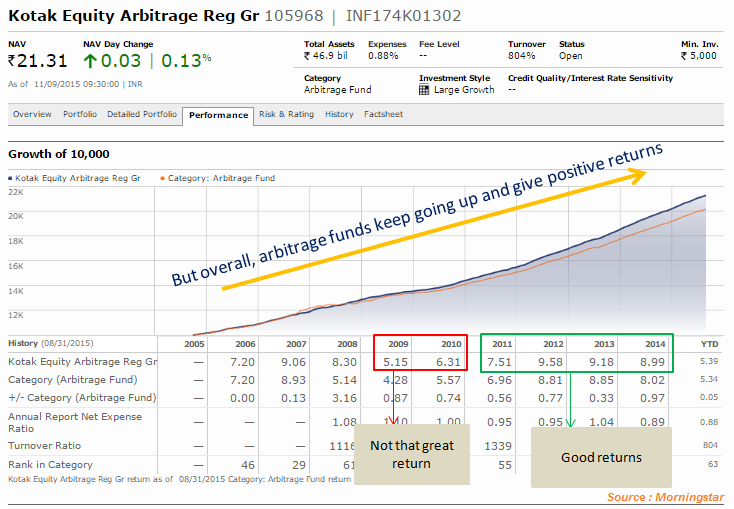Open the Overview tab
Image resolution: width=734 pixels, height=509 pixels.
pos(32,115)
